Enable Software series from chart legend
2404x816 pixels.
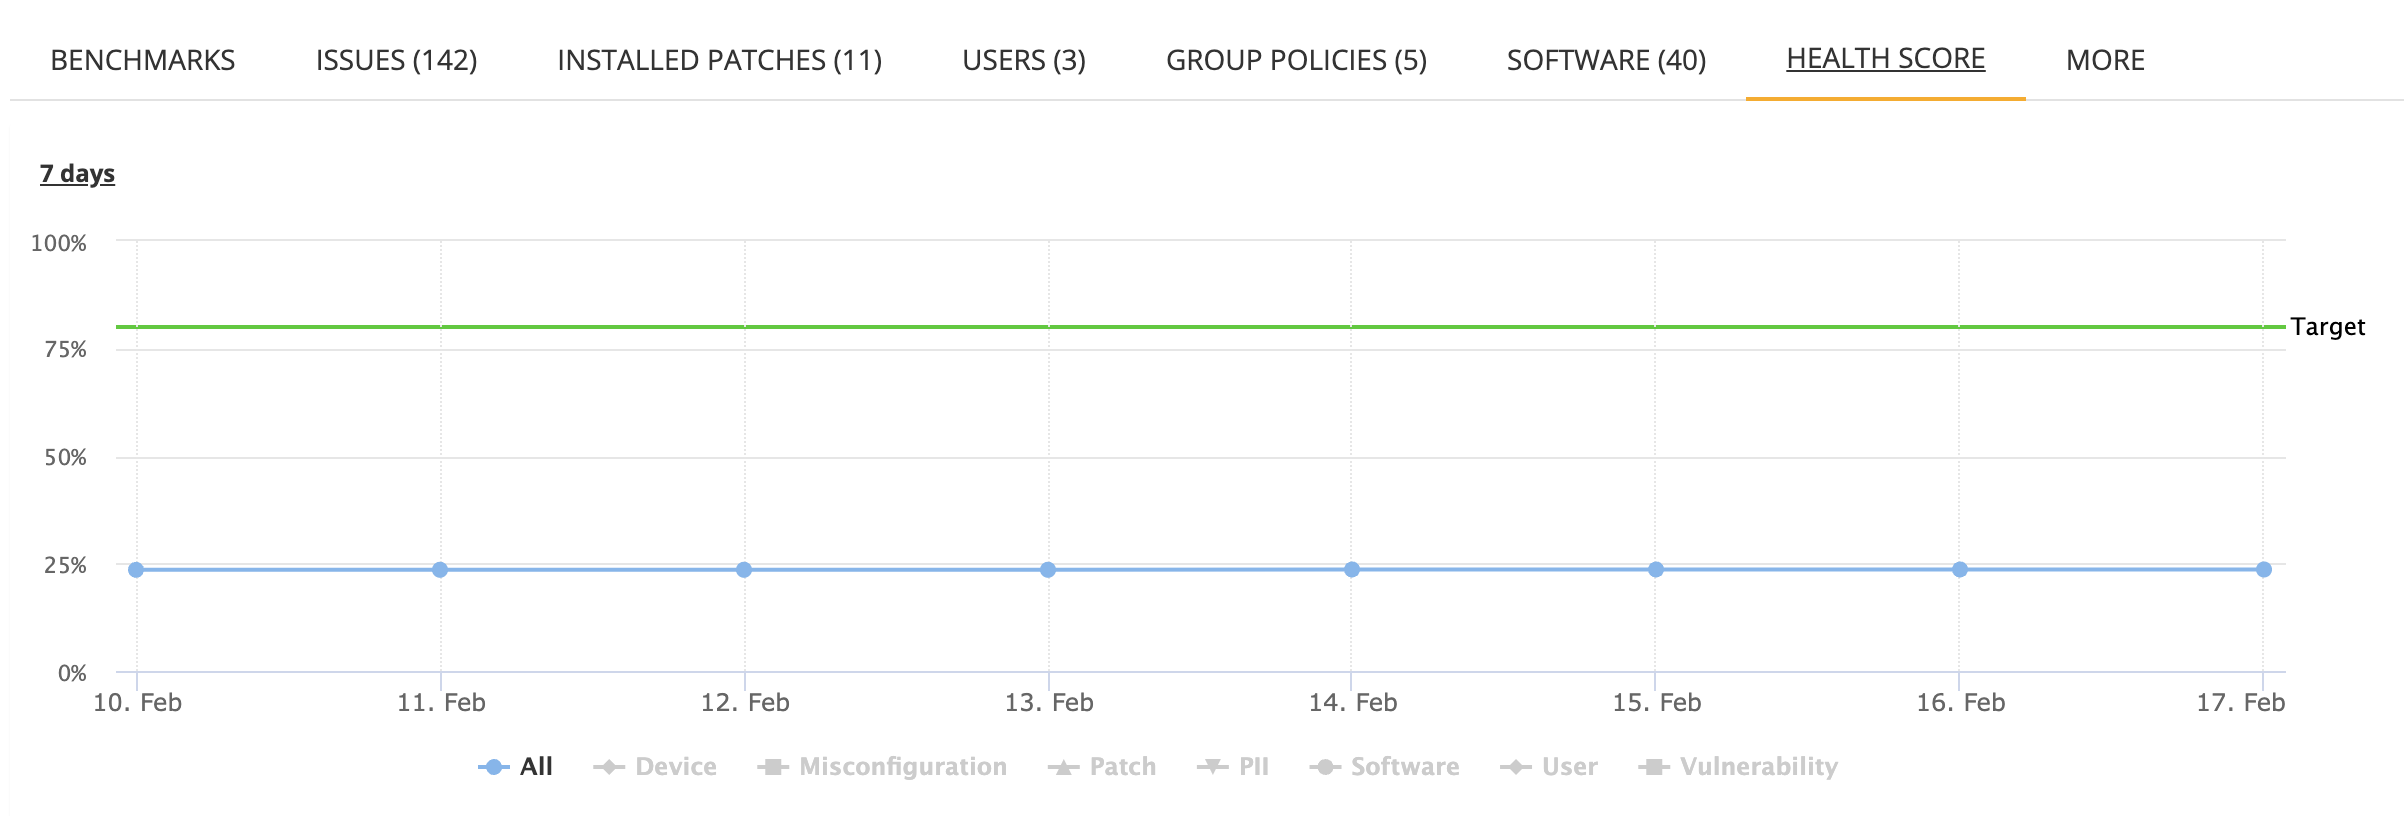(1404, 767)
